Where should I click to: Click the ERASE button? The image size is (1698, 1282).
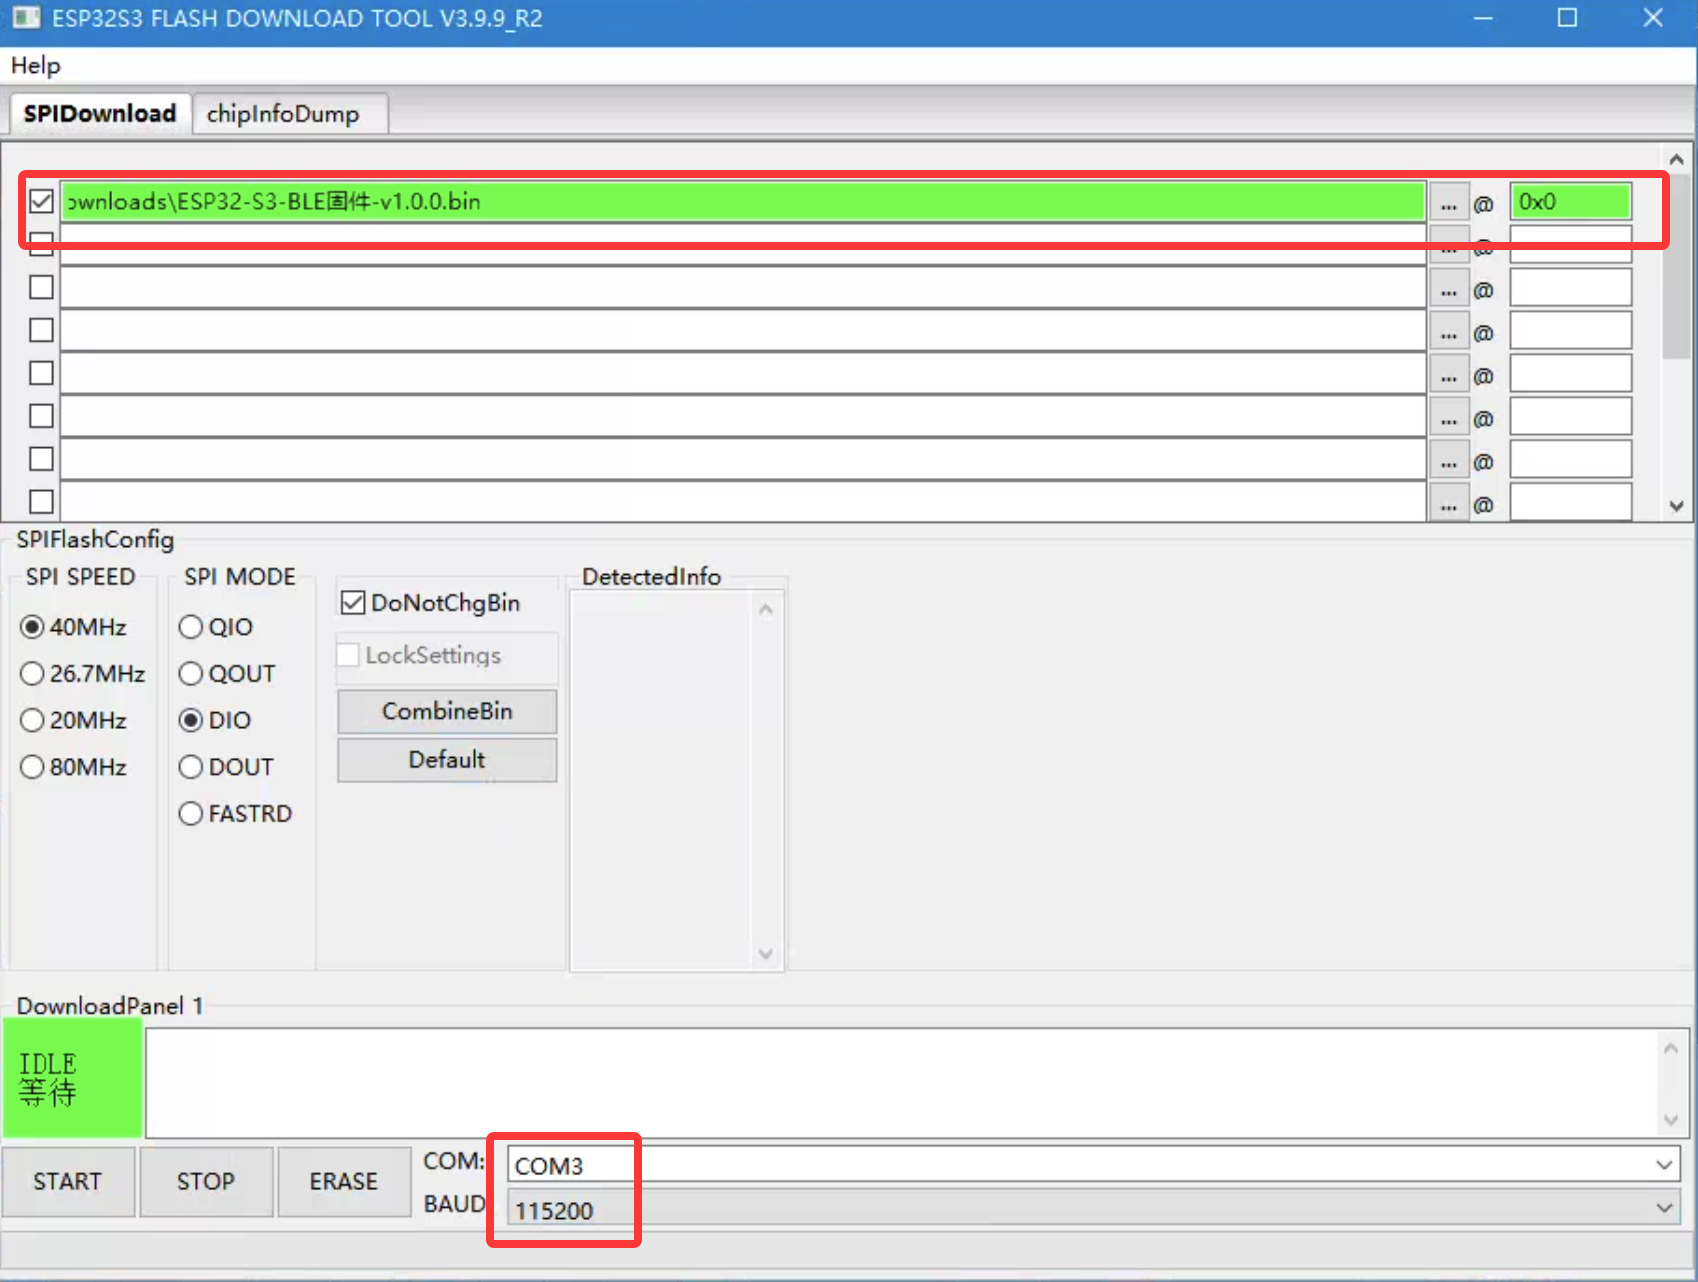click(343, 1181)
